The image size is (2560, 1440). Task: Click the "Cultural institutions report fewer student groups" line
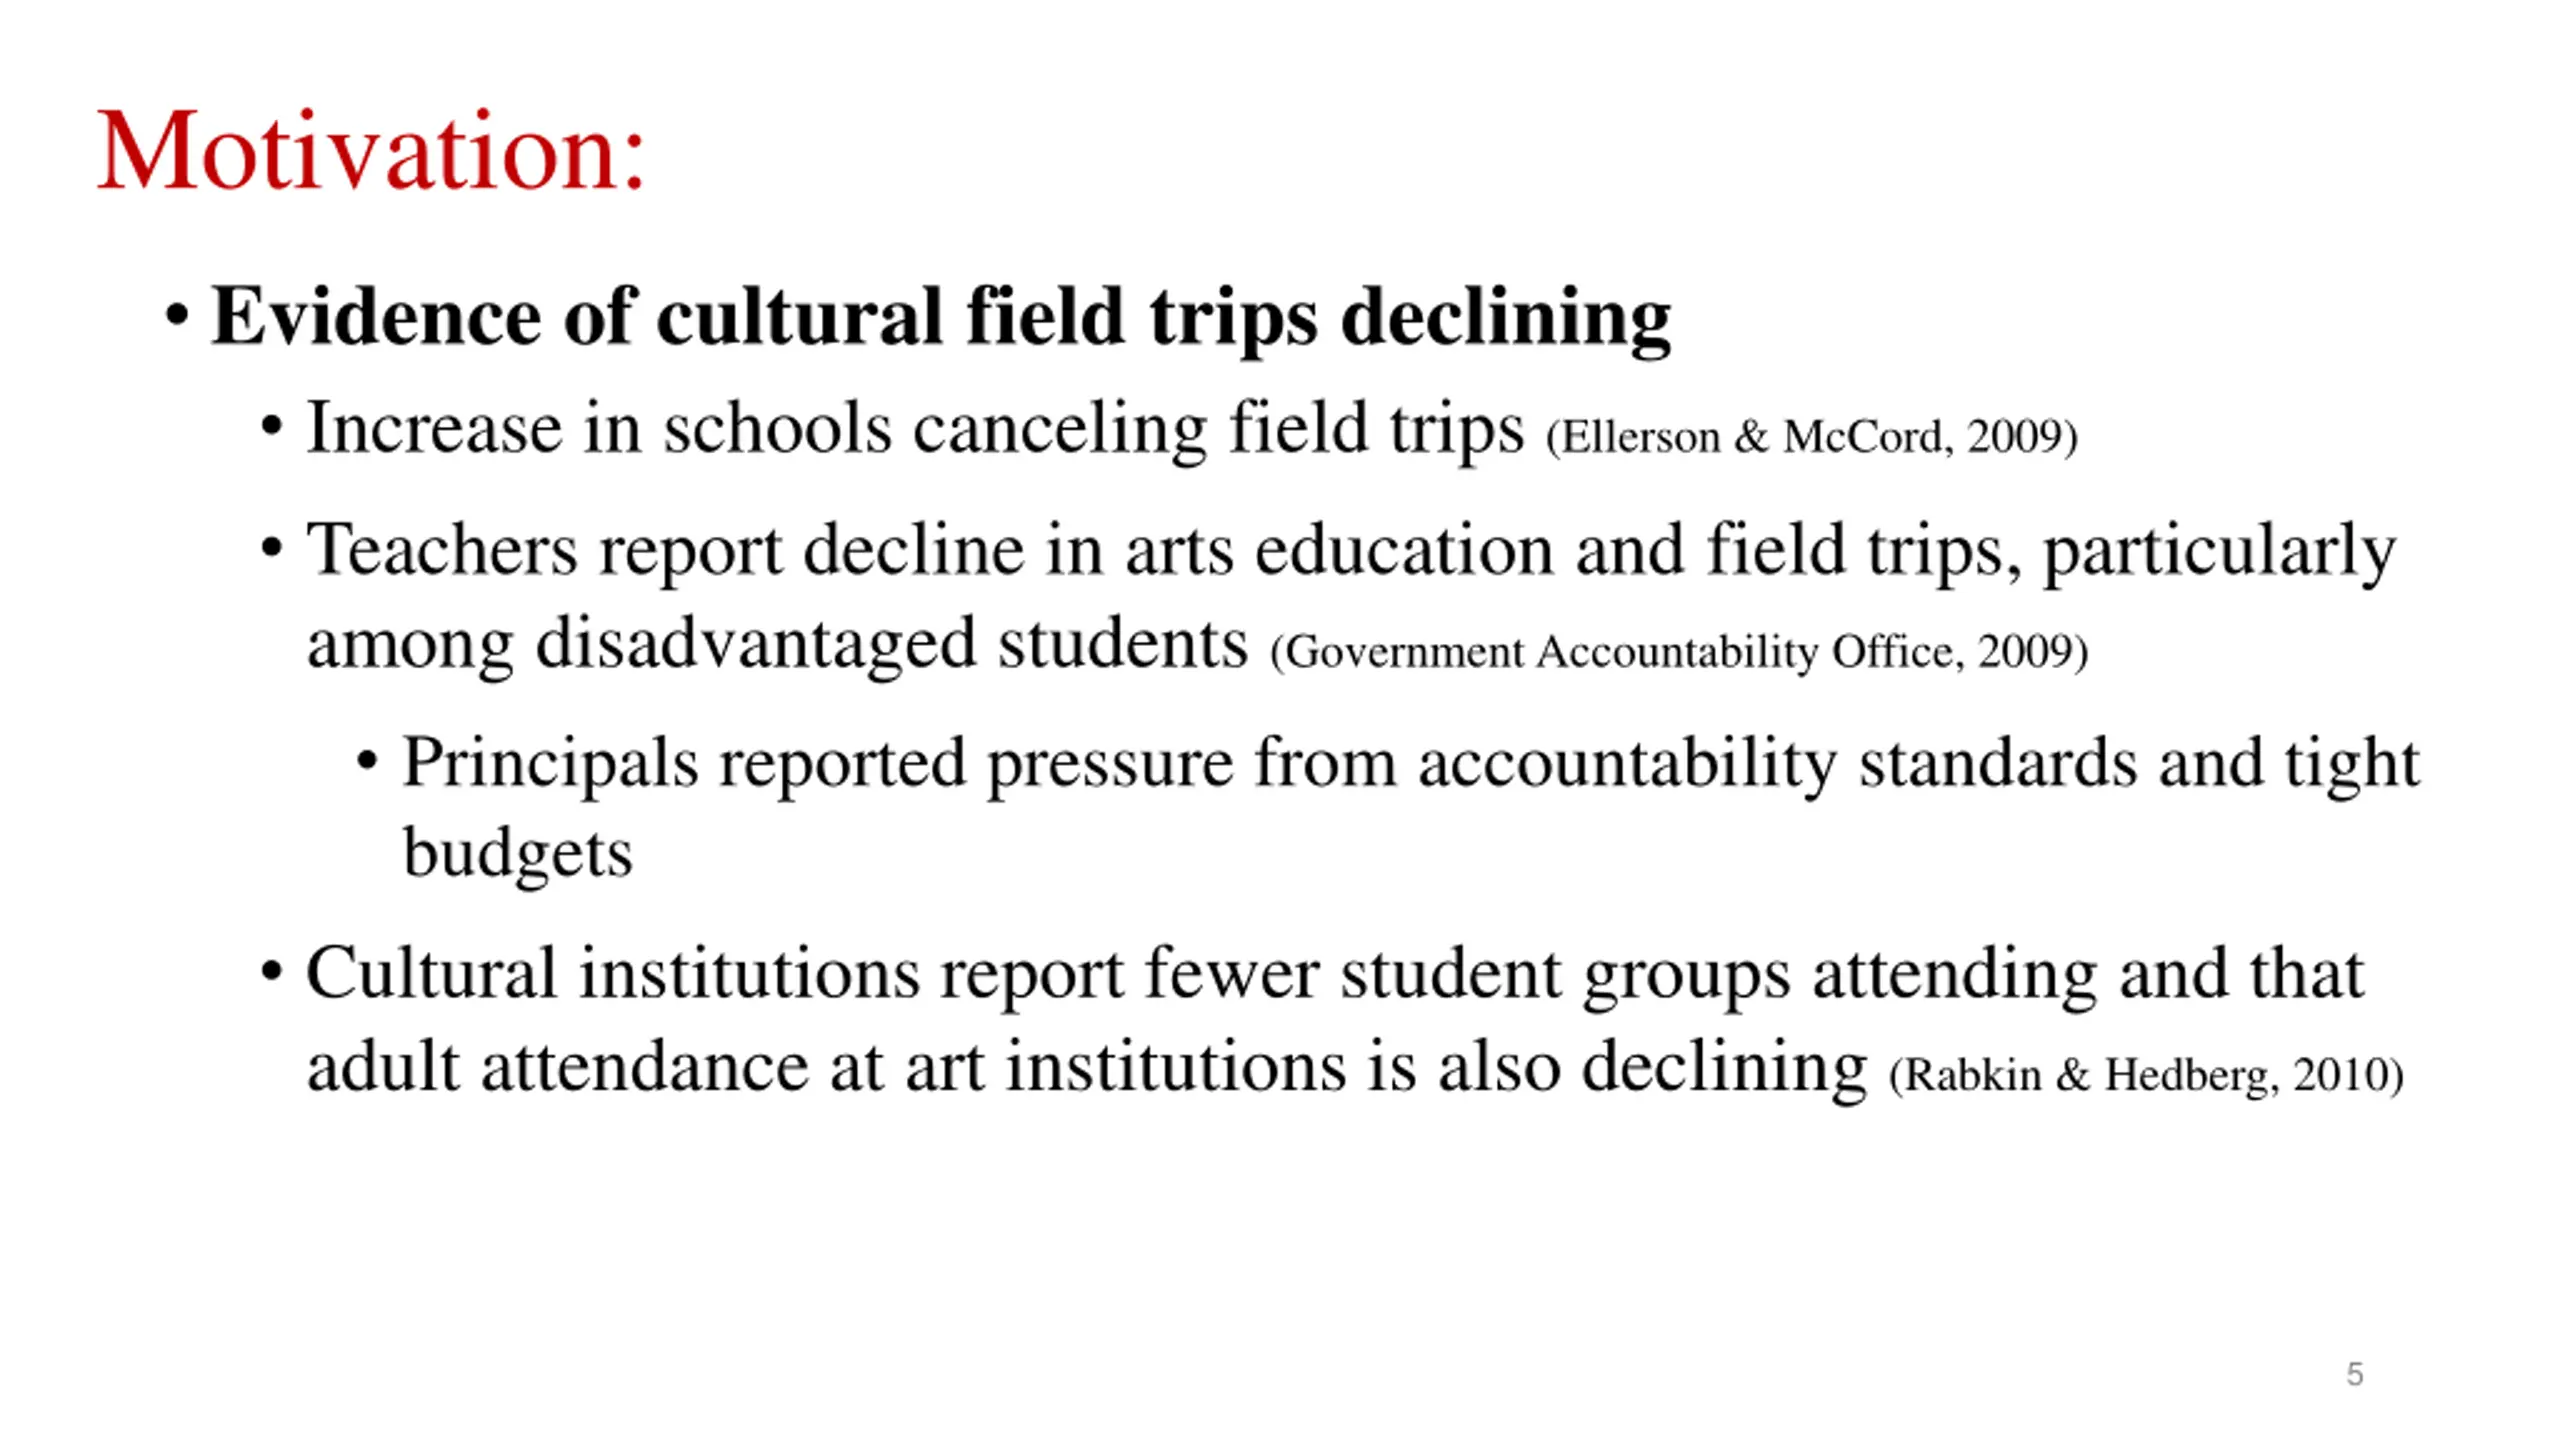(1335, 975)
